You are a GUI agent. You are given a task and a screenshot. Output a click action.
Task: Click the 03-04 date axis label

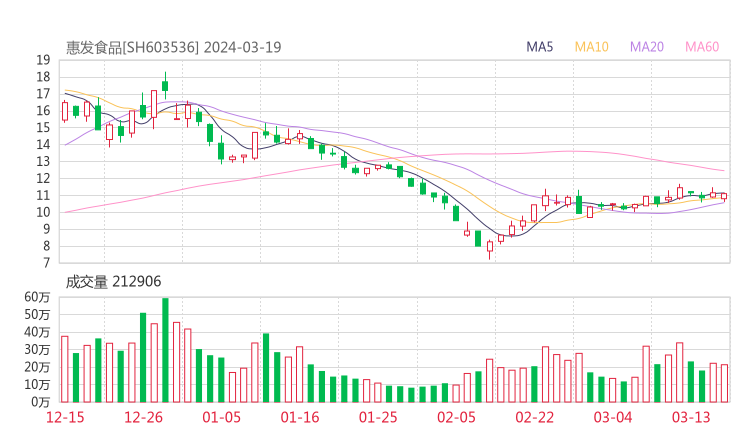[x=613, y=417]
